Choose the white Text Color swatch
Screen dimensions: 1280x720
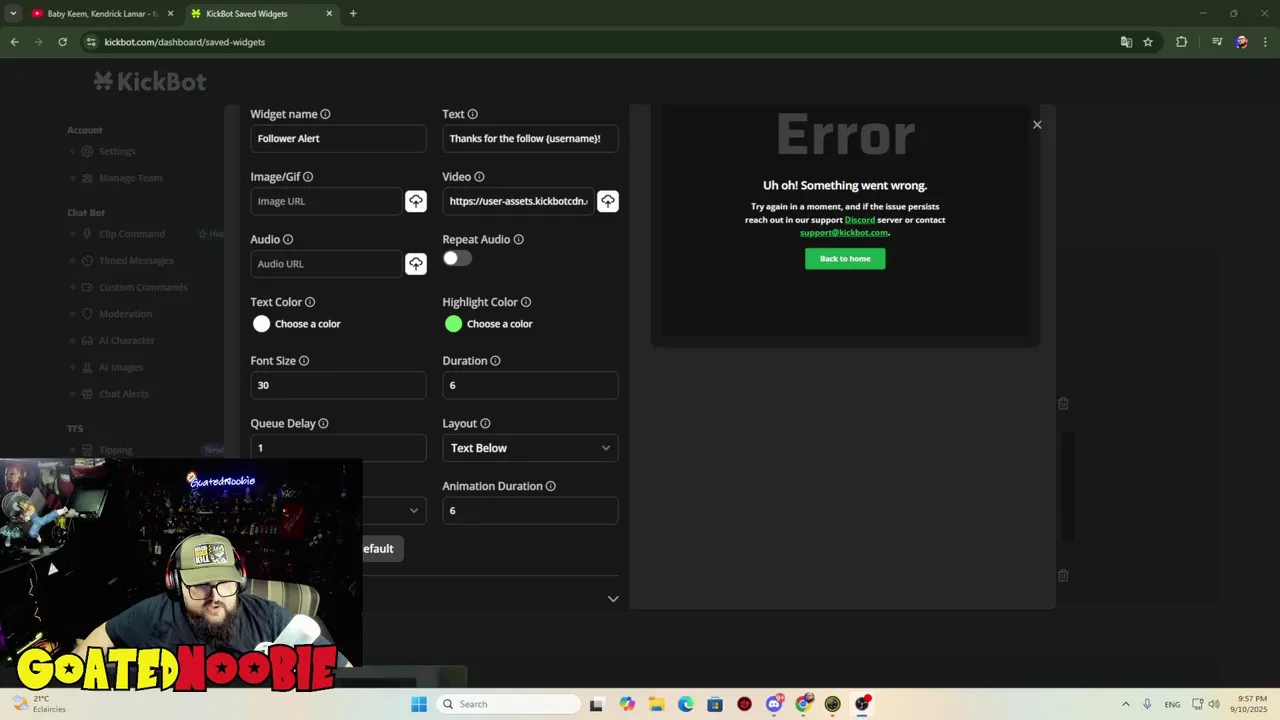coord(261,324)
